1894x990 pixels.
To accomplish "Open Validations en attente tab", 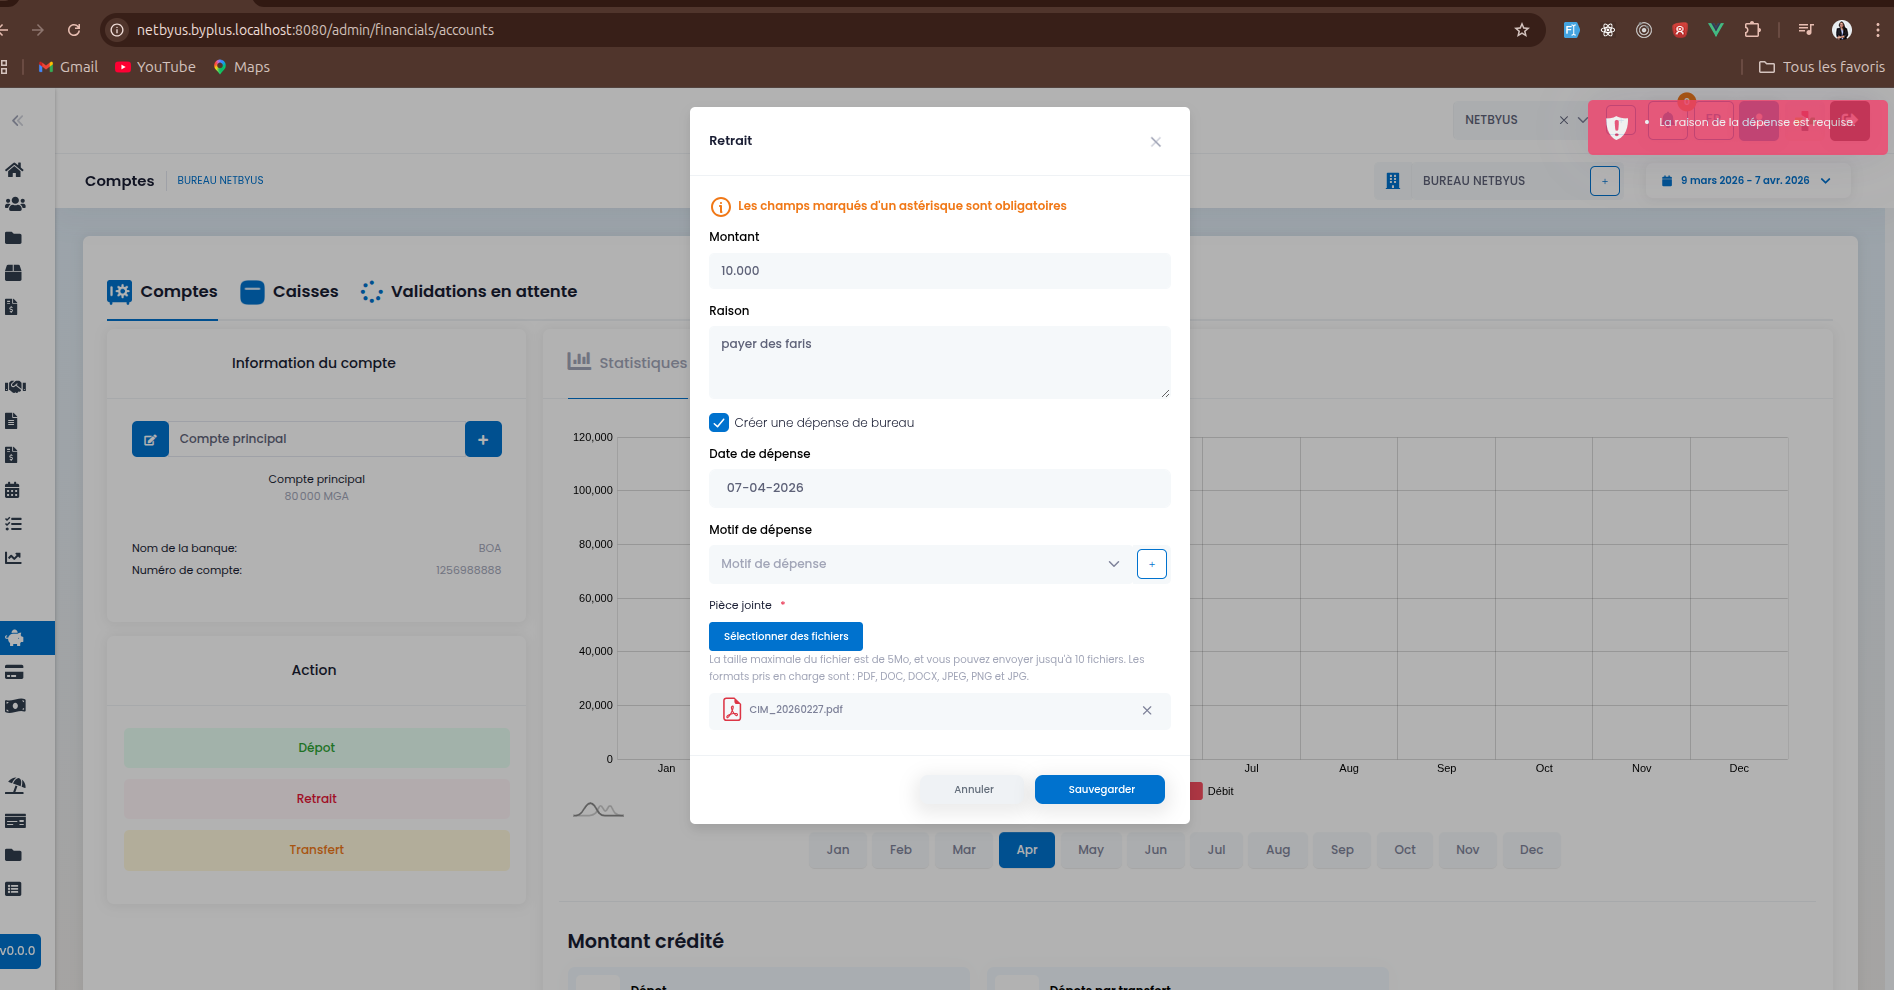I will 470,292.
